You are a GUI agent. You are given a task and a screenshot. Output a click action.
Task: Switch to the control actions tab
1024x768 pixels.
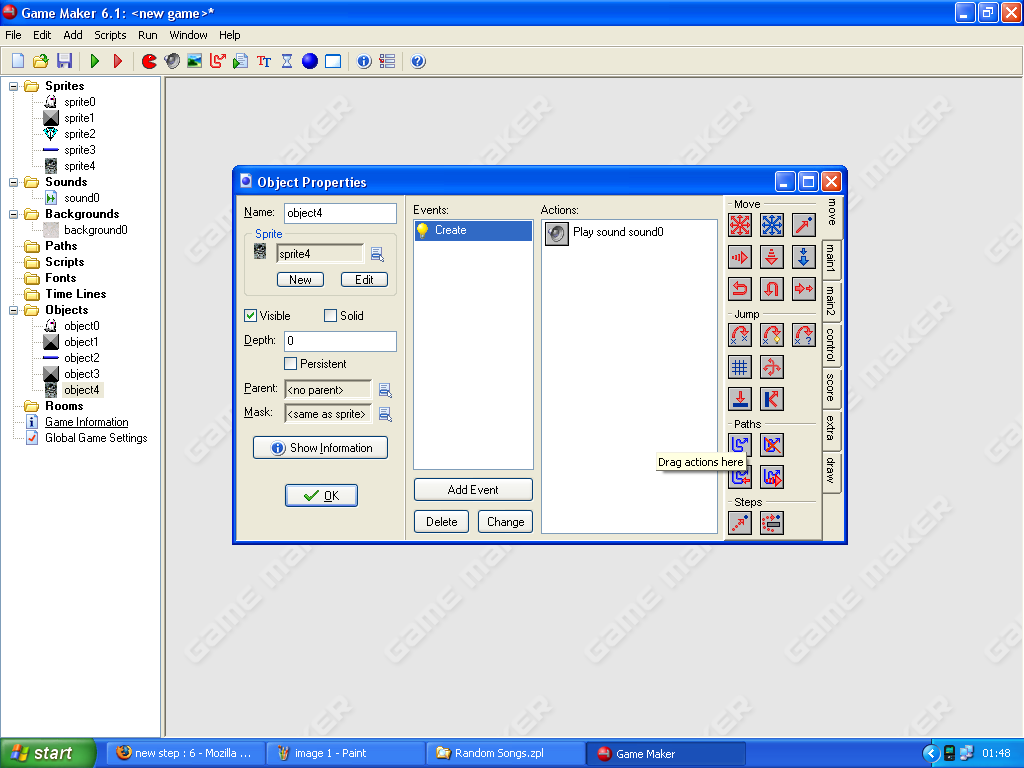[830, 344]
